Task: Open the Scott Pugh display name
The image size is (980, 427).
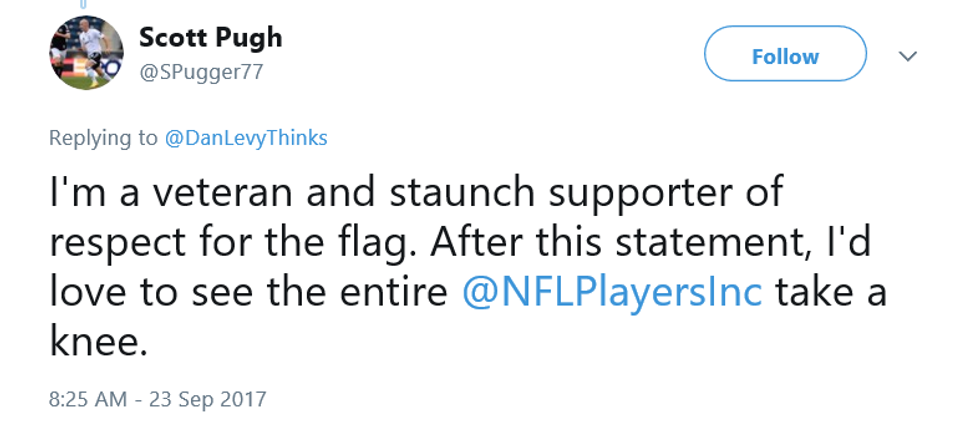Action: [x=210, y=38]
